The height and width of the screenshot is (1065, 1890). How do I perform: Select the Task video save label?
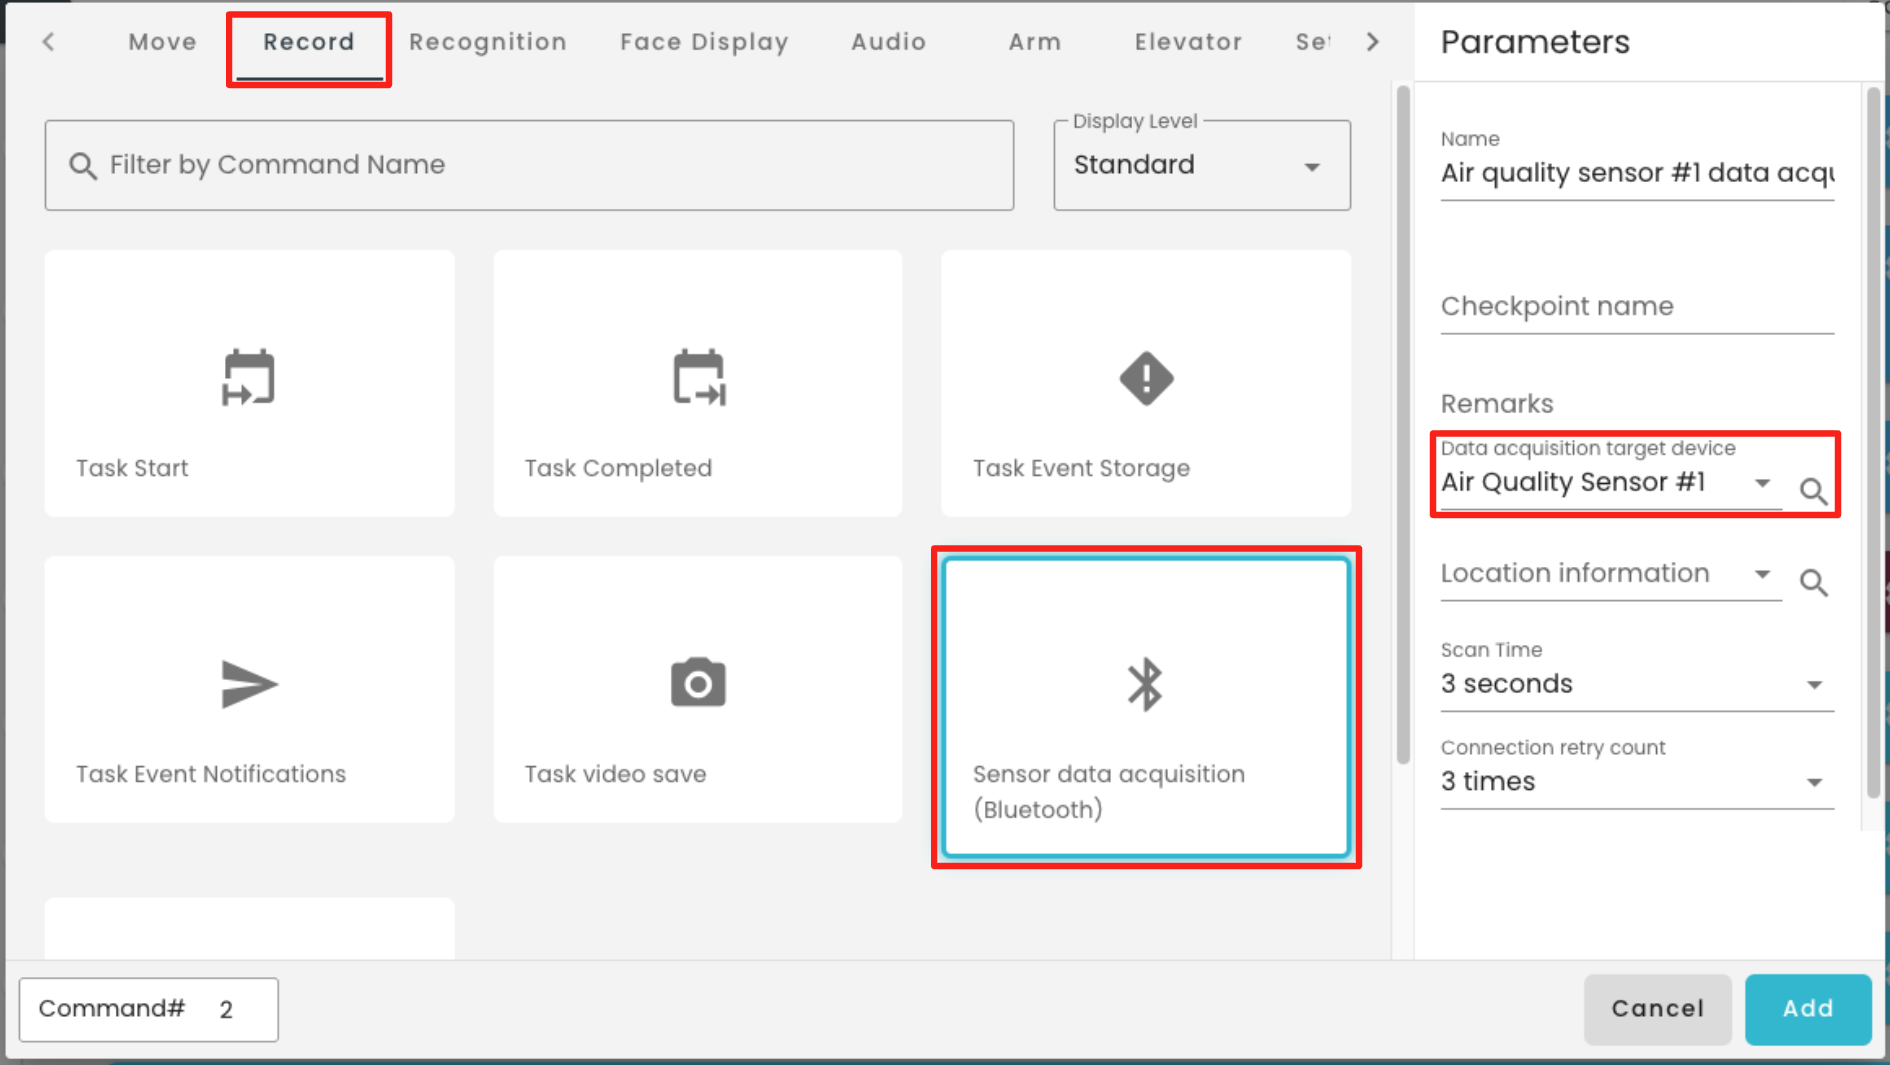coord(615,774)
